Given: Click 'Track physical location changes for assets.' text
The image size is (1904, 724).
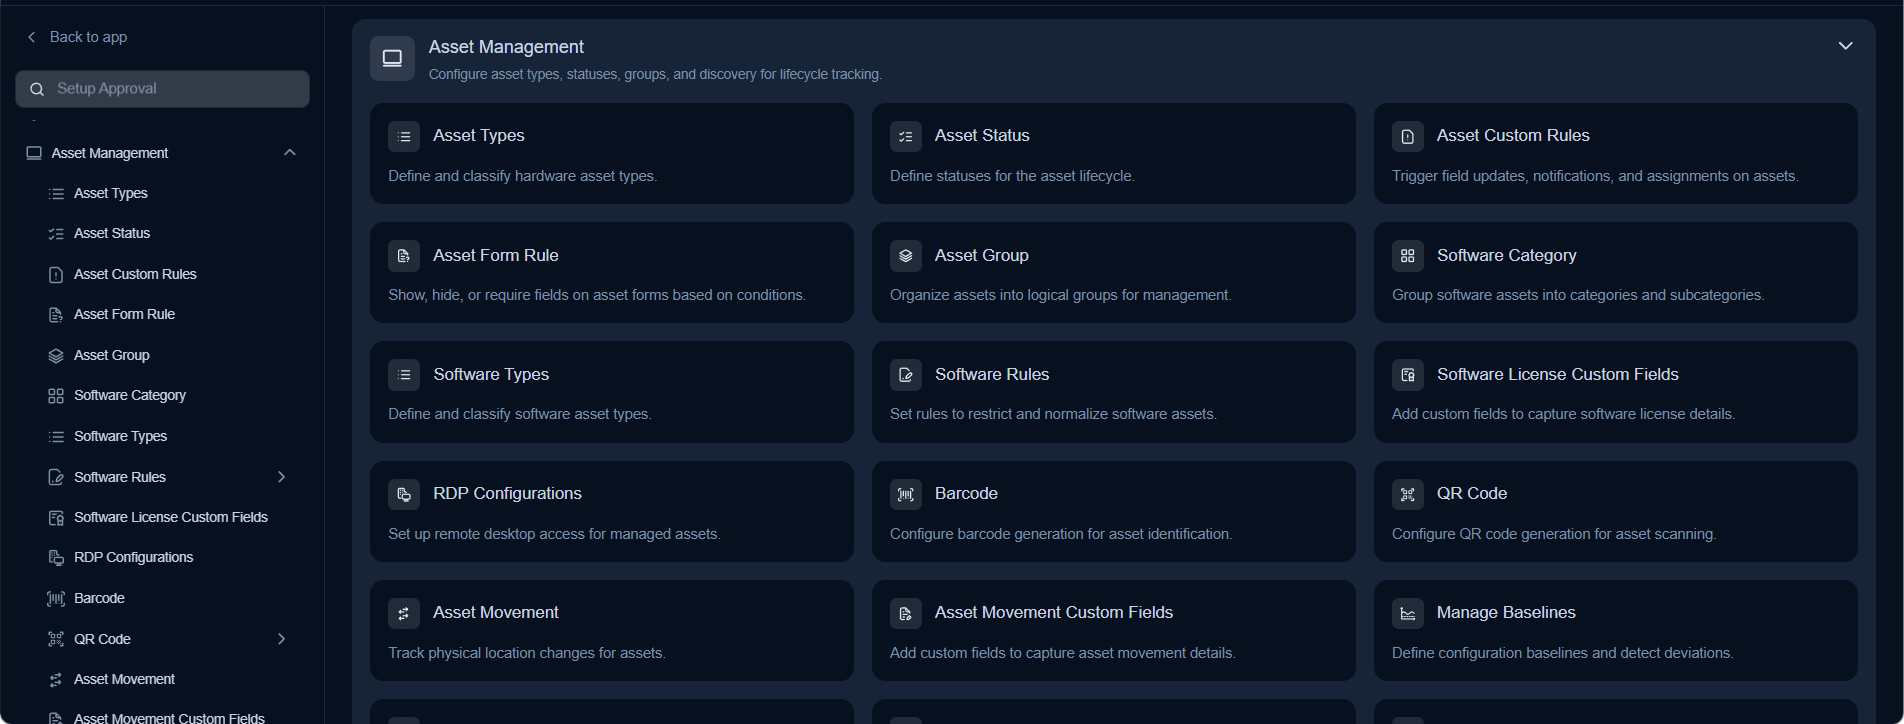Looking at the screenshot, I should [x=527, y=653].
